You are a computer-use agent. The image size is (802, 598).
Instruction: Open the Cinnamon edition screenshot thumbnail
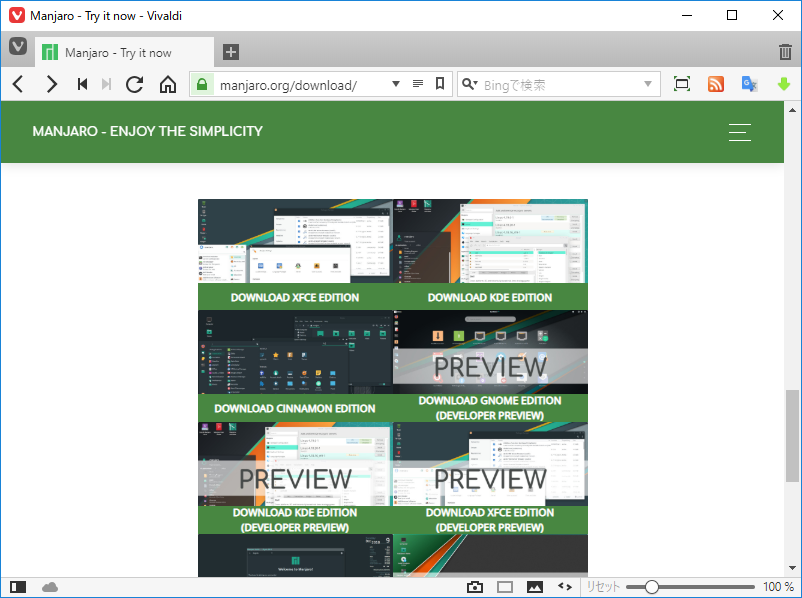(295, 352)
